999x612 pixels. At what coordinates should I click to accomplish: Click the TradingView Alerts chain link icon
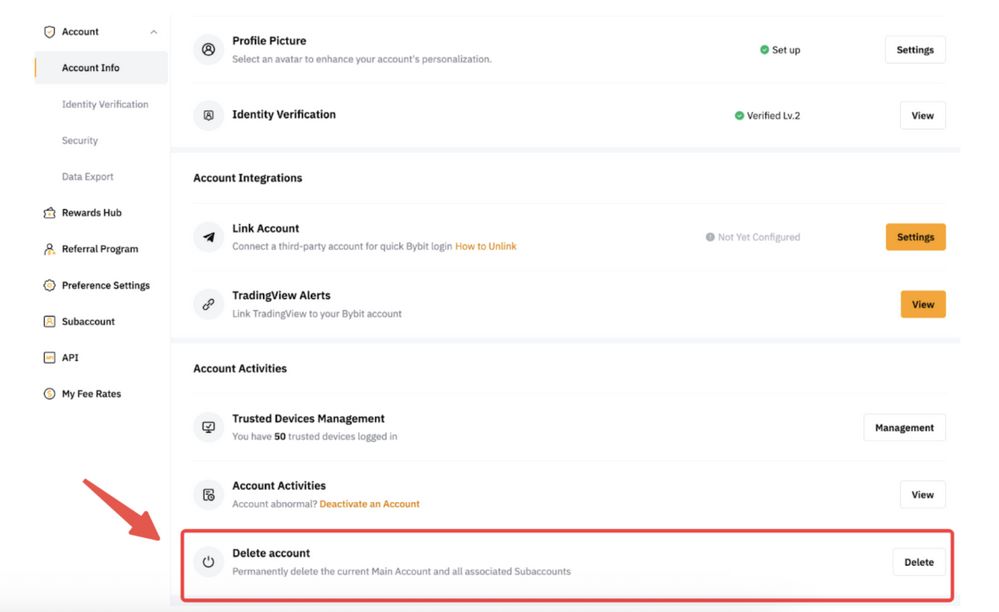pyautogui.click(x=208, y=304)
